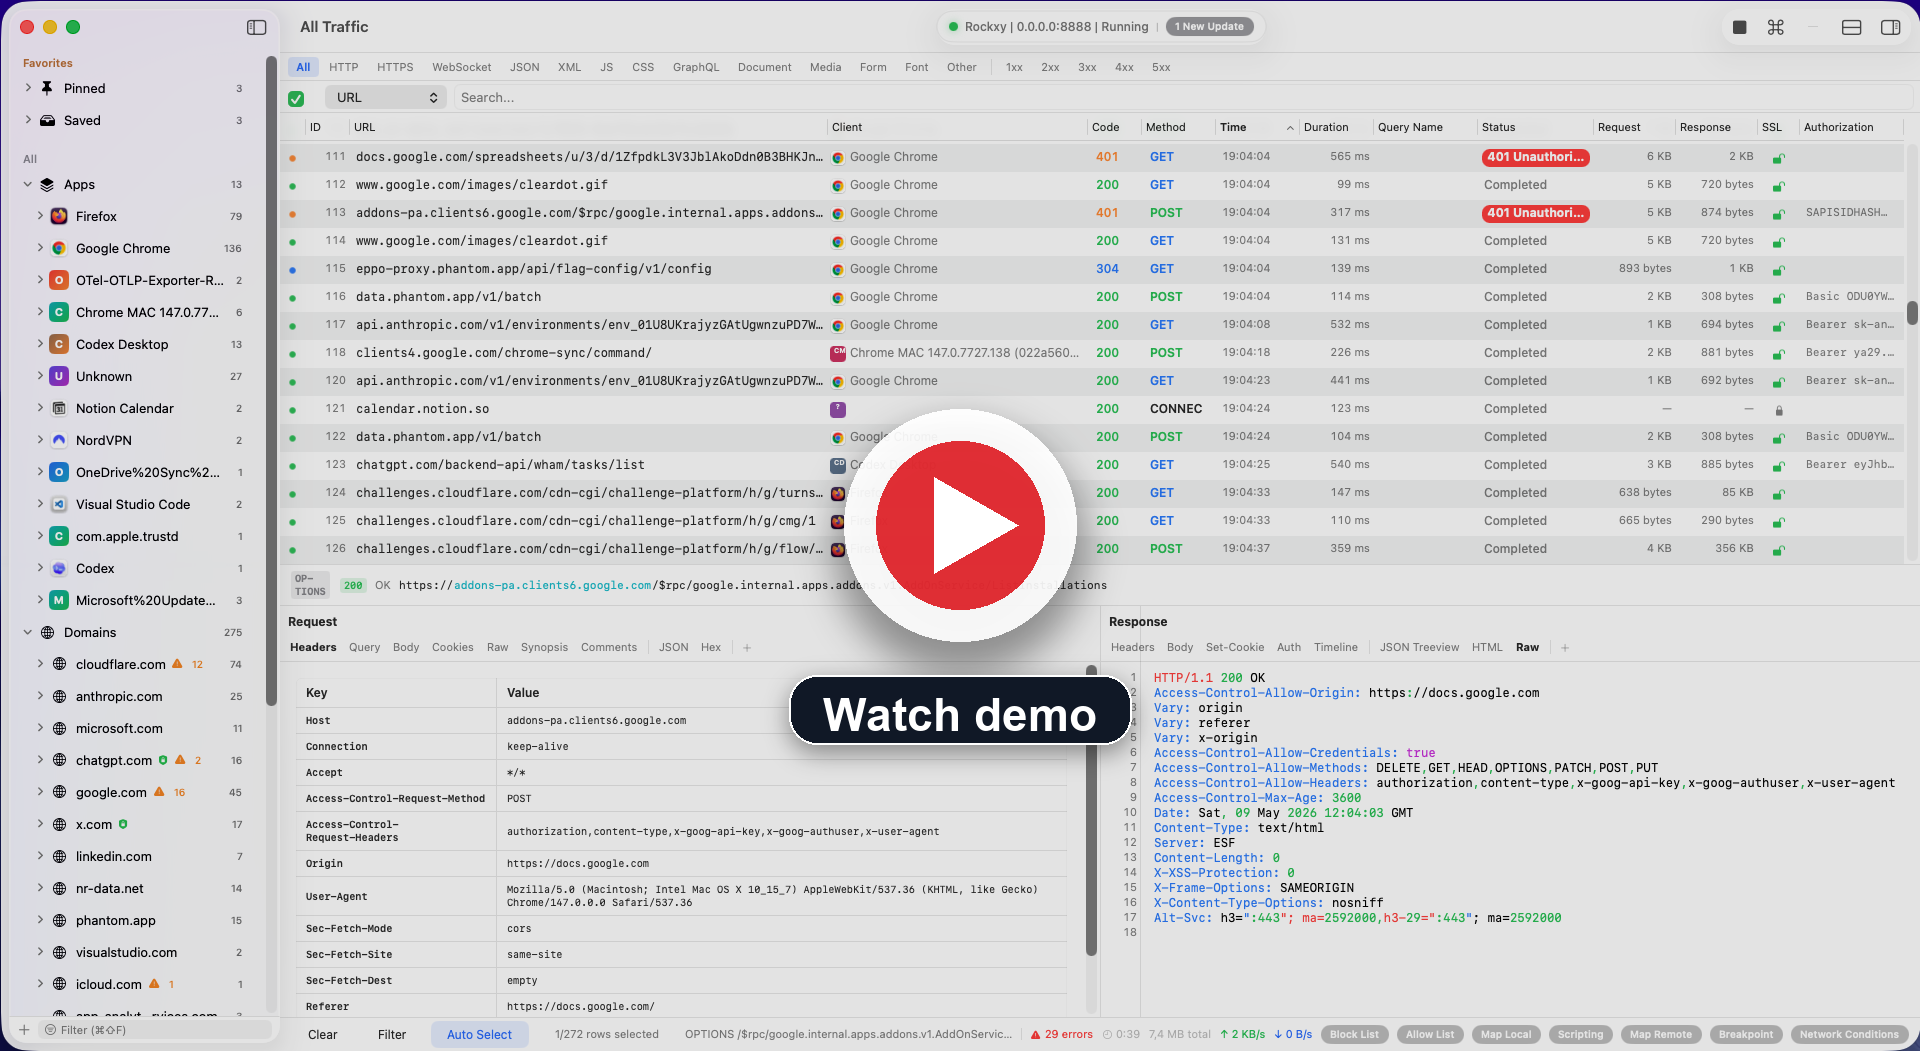Viewport: 1920px width, 1051px height.
Task: Select the GraphQL filter tab
Action: click(696, 68)
